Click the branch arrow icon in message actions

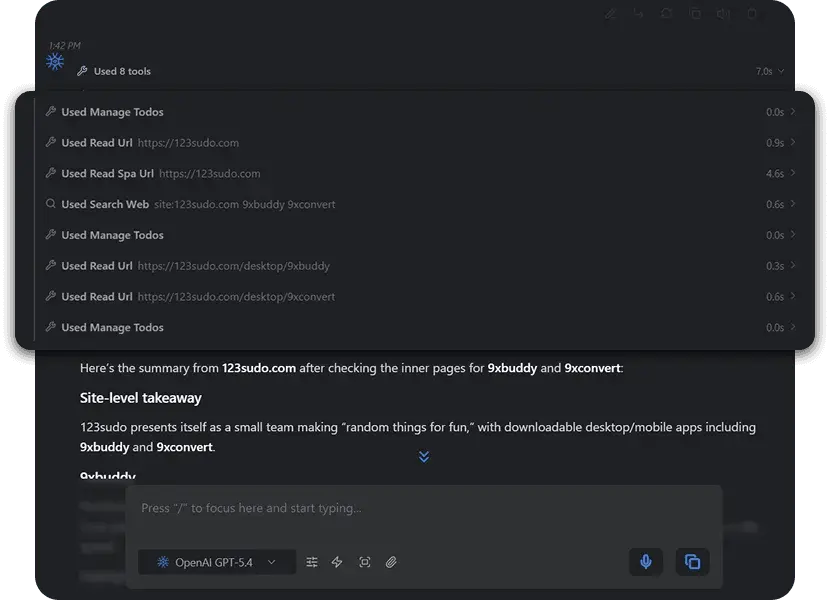[638, 14]
